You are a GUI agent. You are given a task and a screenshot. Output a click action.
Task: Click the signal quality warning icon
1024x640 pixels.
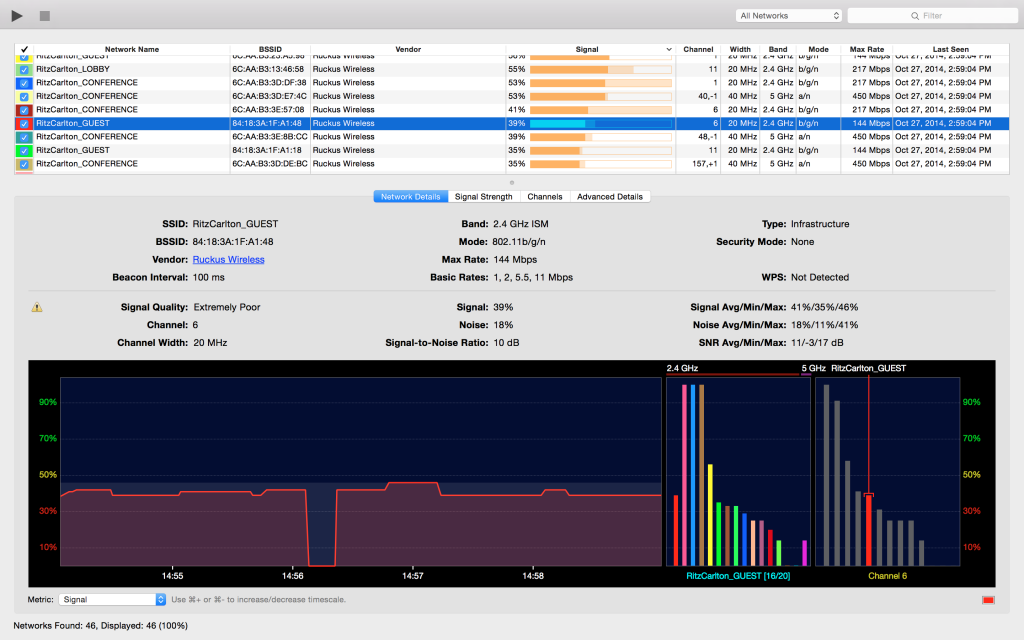(x=37, y=307)
